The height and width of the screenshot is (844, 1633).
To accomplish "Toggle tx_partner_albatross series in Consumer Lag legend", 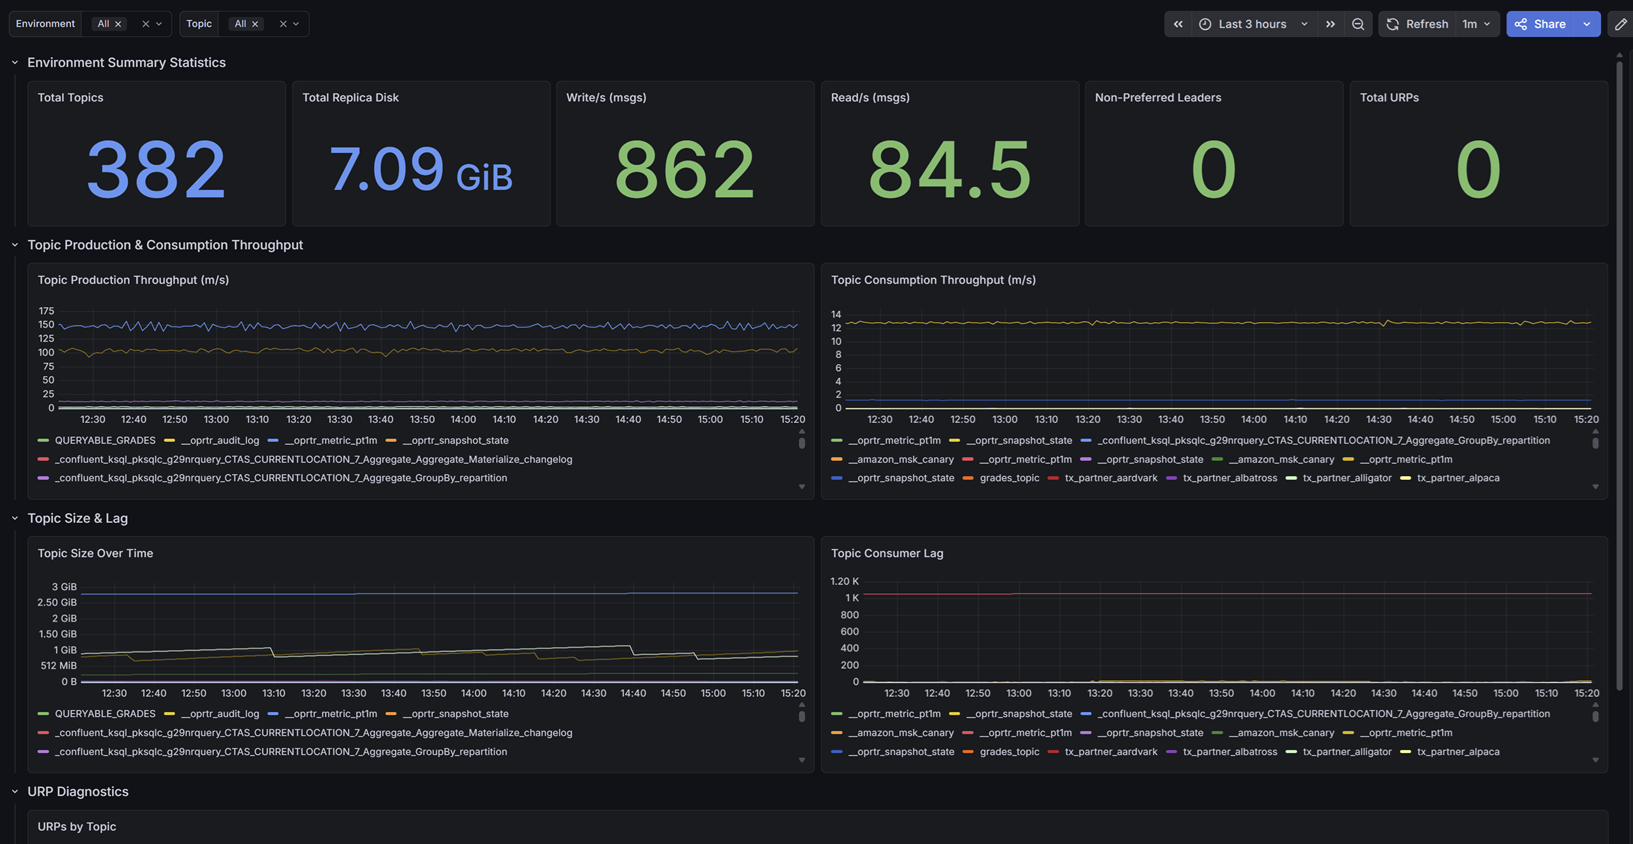I will 1229,752.
